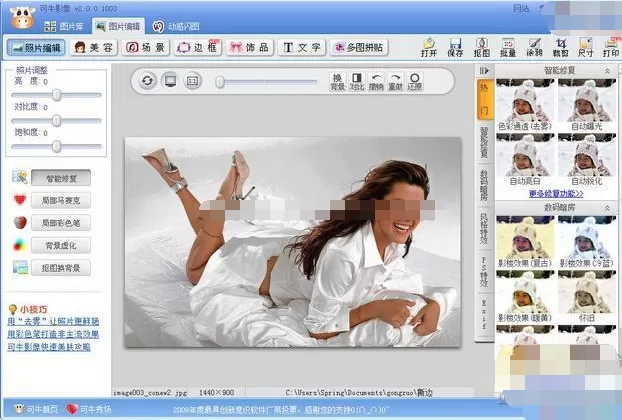This screenshot has width=622, height=420.
Task: Open the 批量 (Batch) tool icon
Action: (x=508, y=47)
